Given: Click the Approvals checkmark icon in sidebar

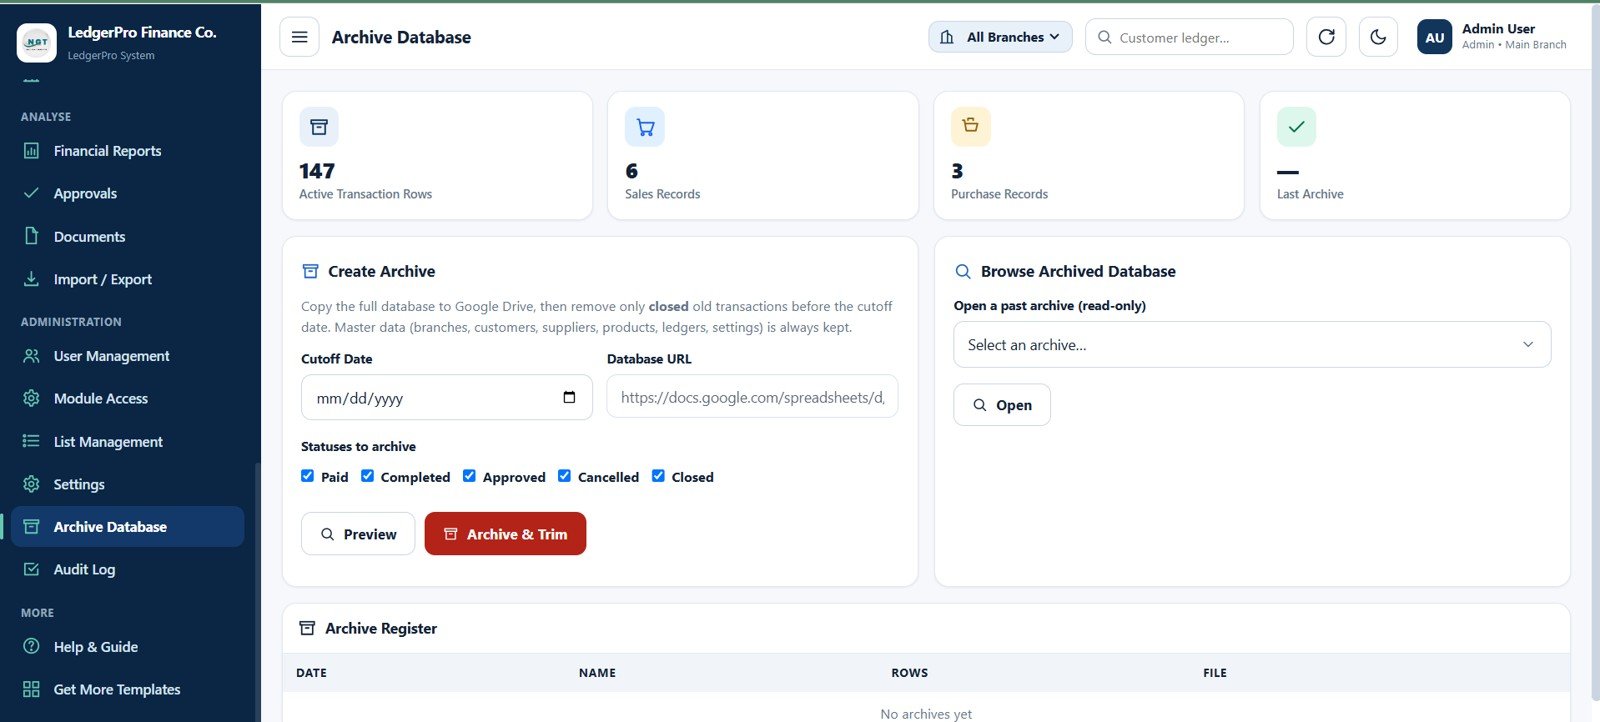Looking at the screenshot, I should tap(31, 193).
